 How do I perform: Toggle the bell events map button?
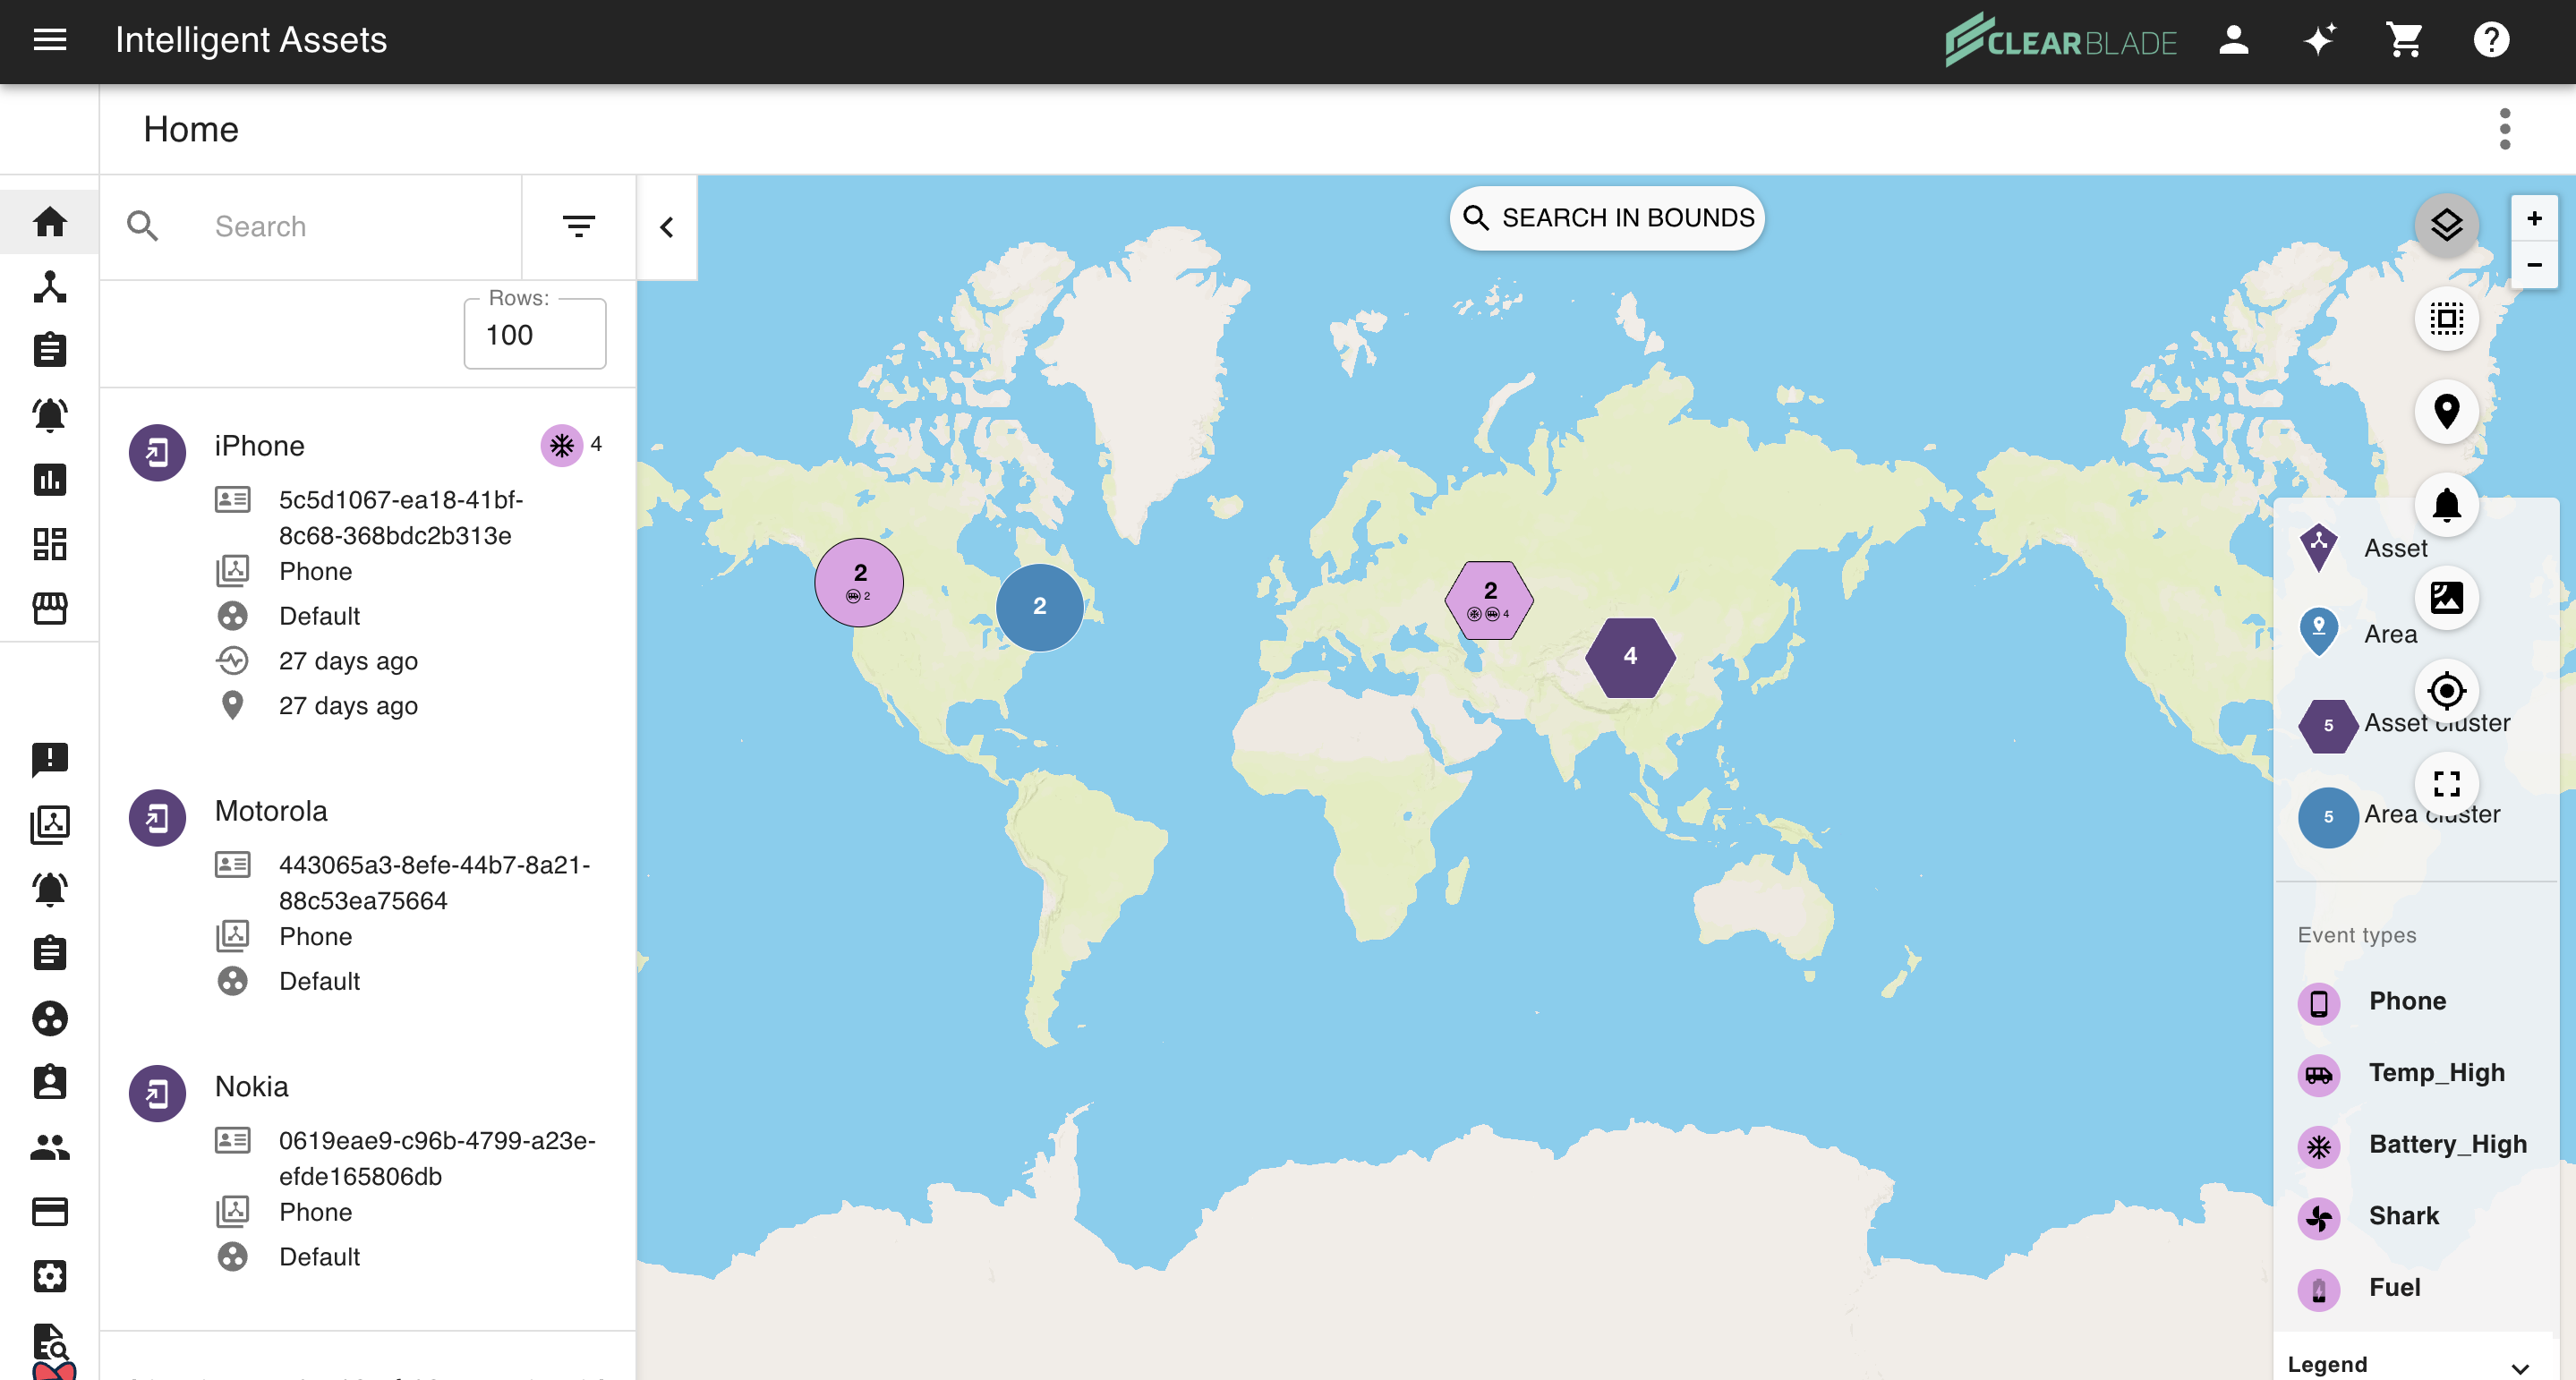[x=2446, y=504]
